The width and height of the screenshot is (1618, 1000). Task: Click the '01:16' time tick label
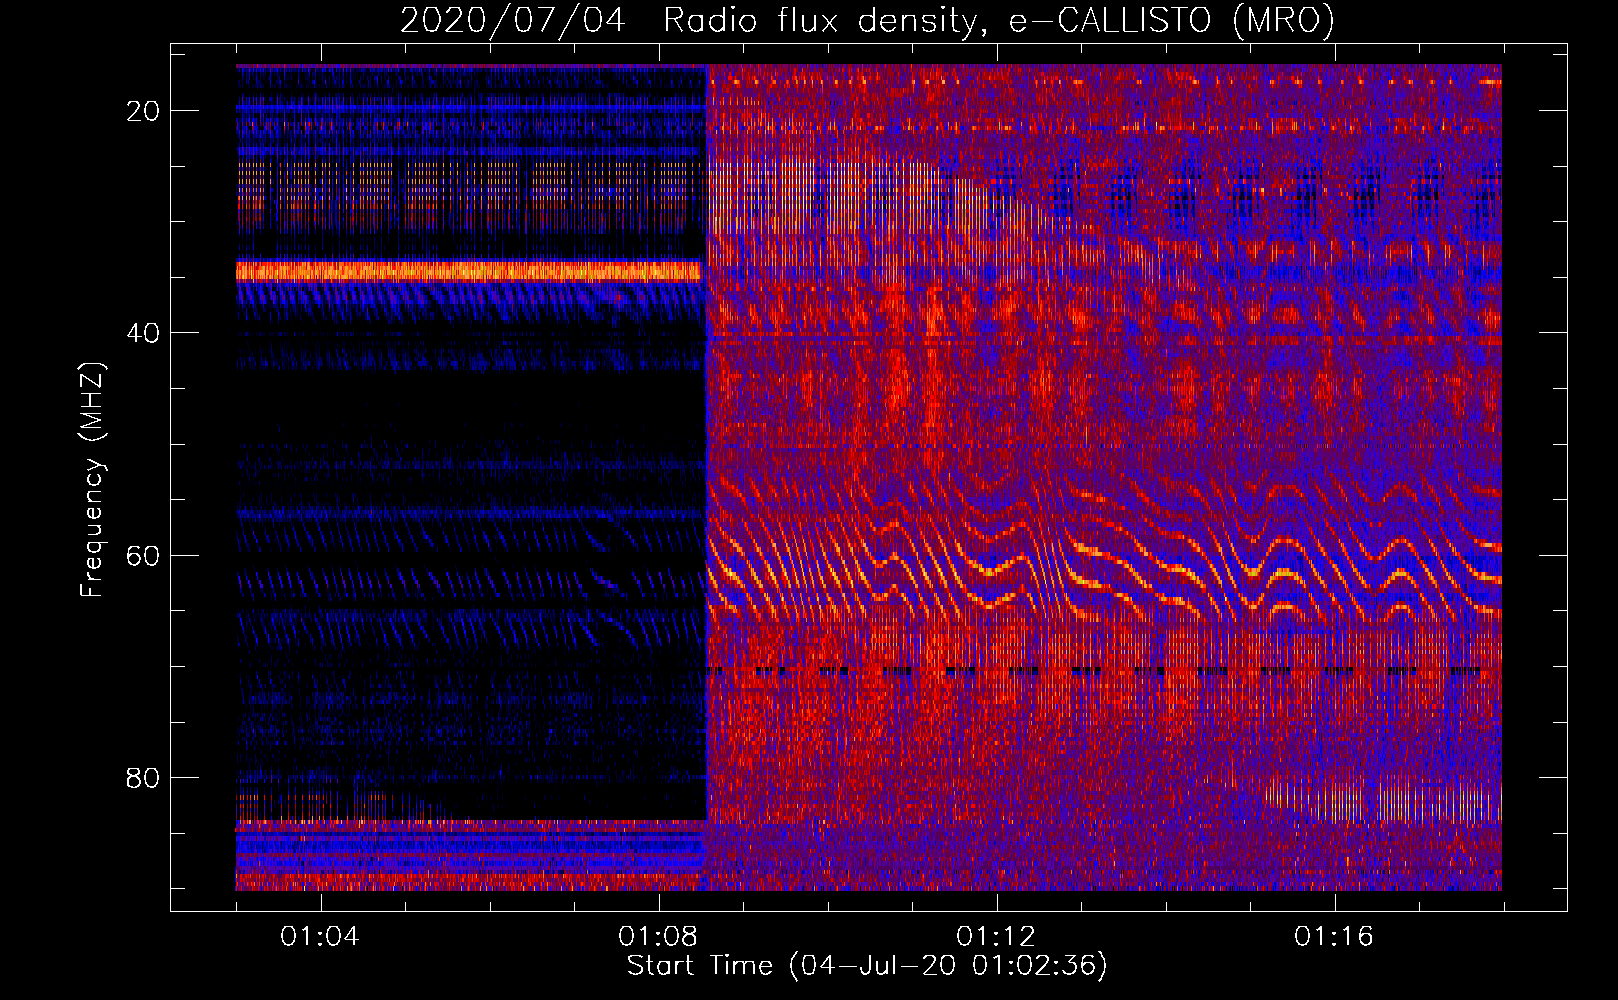(1334, 937)
